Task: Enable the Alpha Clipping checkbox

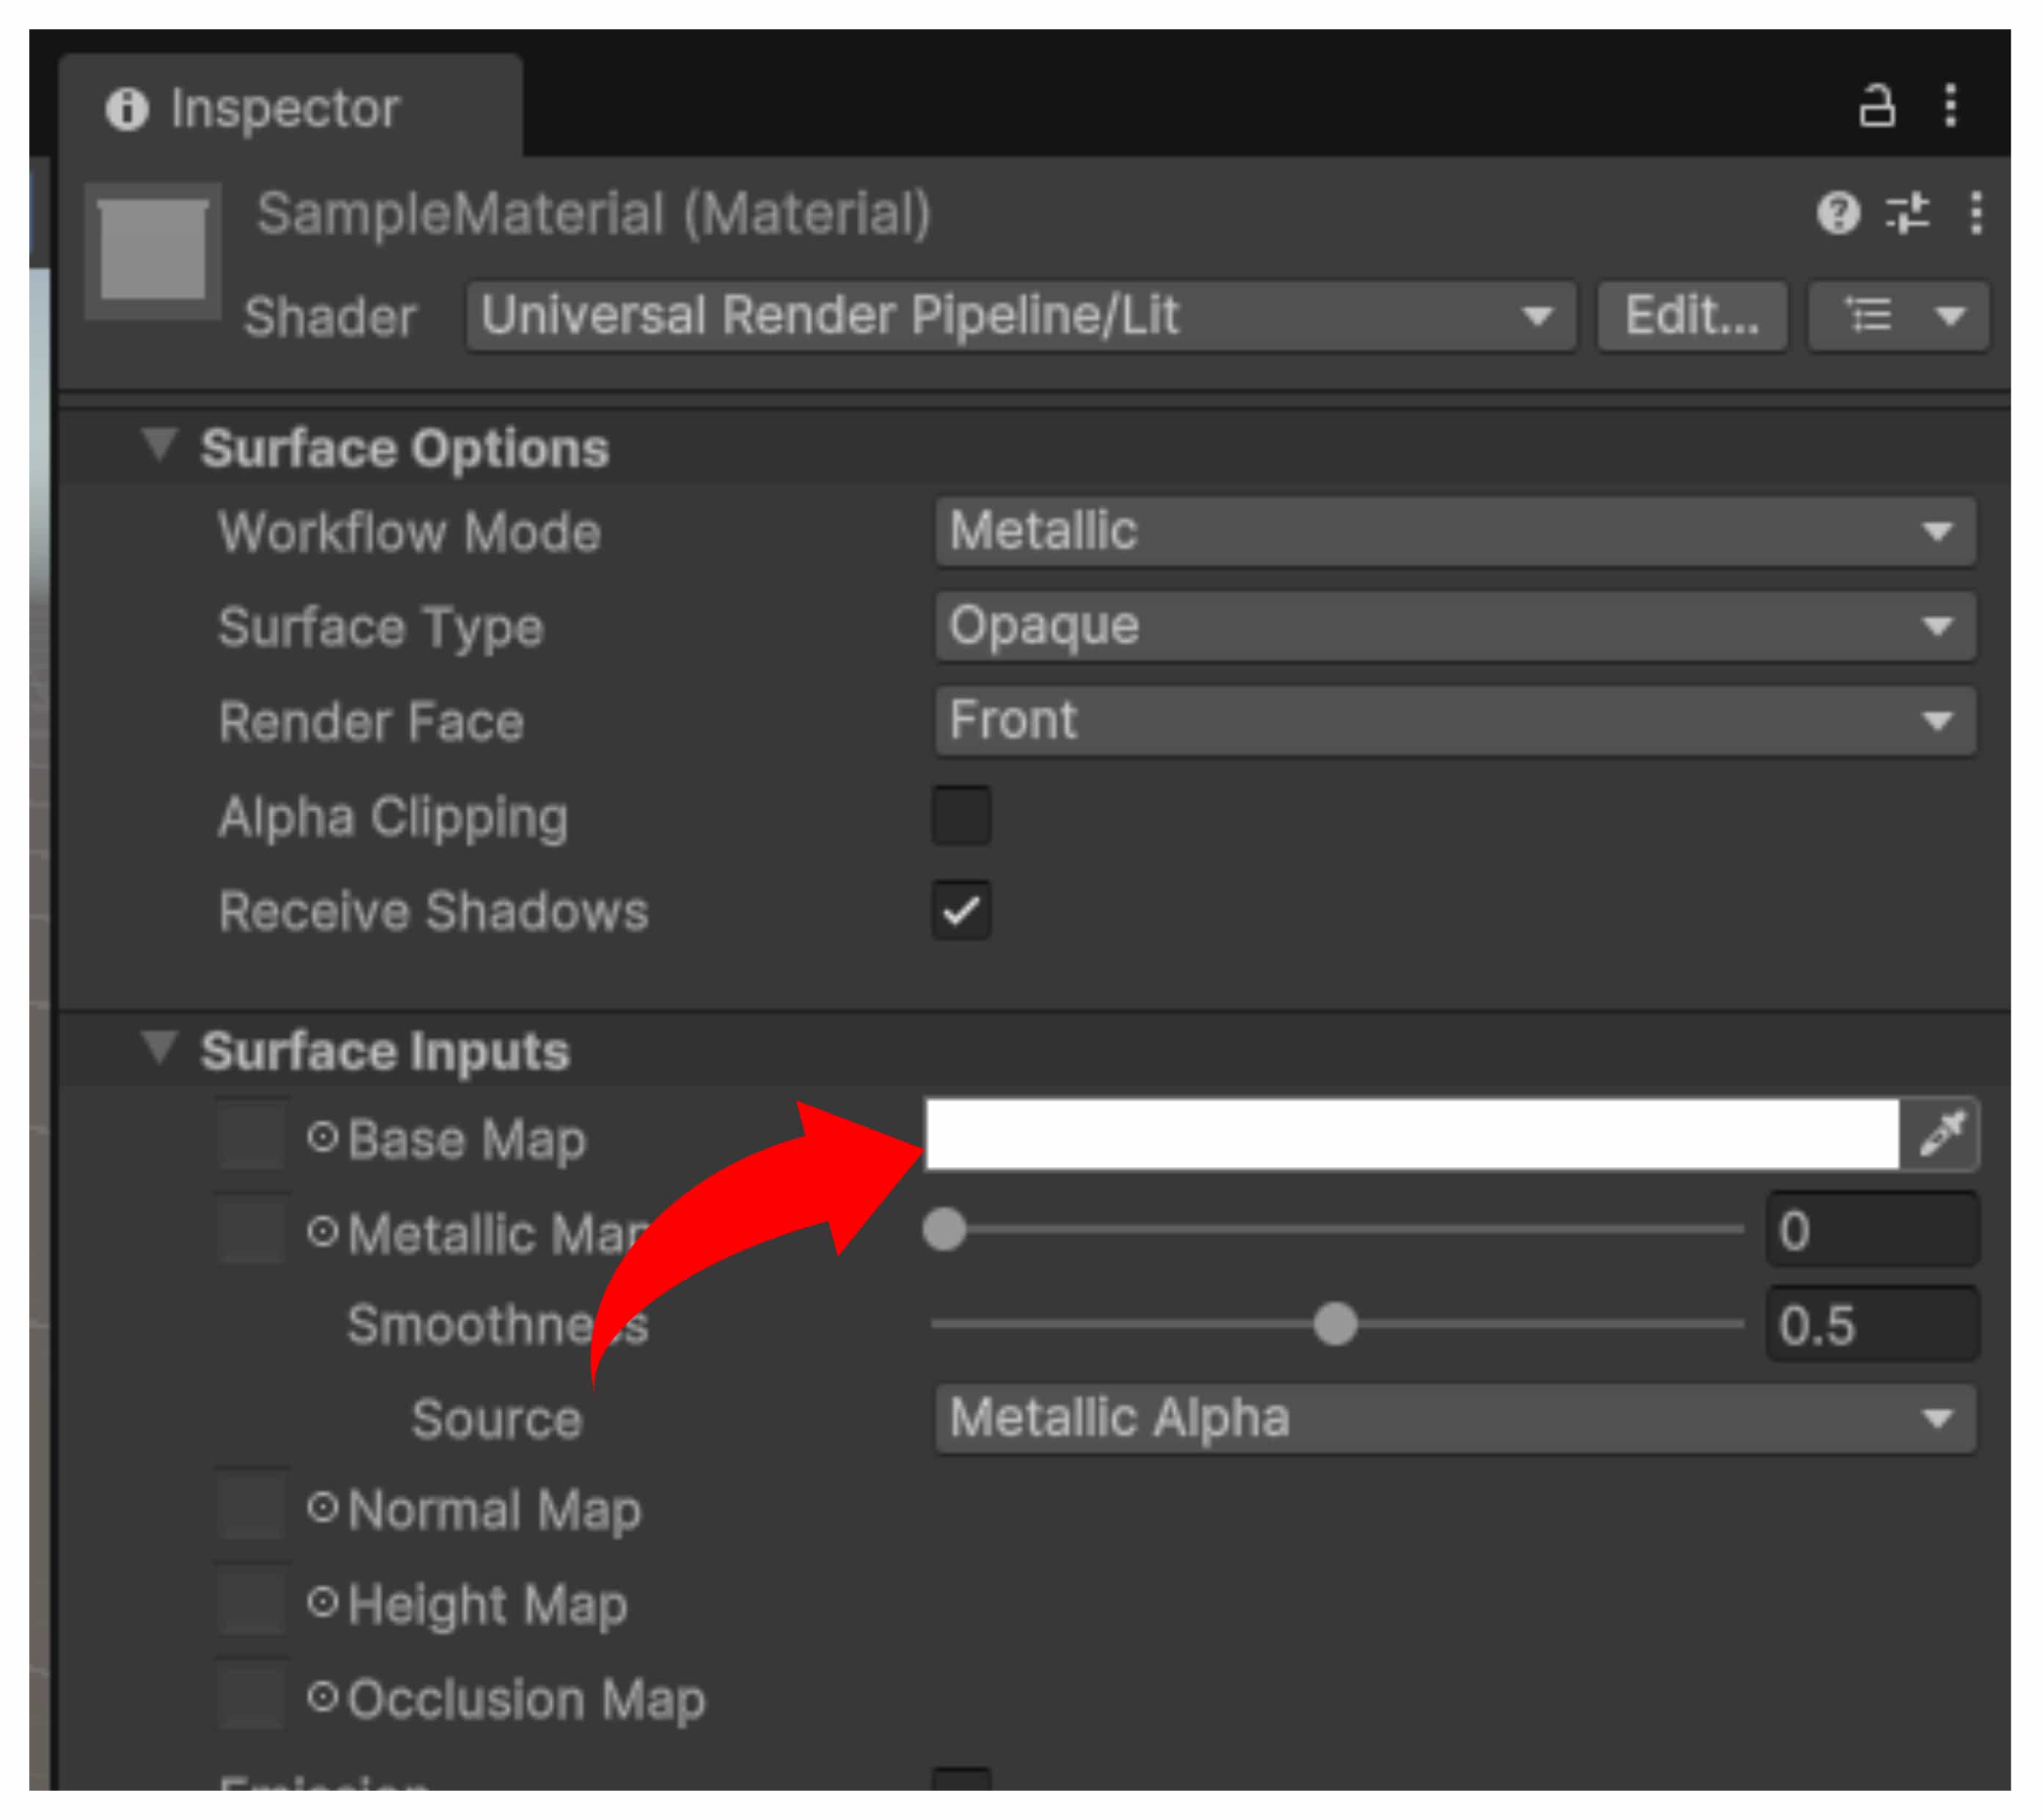Action: click(961, 816)
